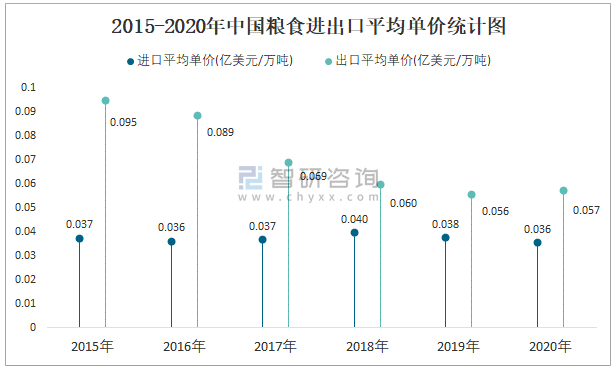Click the 2018年 import marker at 0.040

coord(354,233)
